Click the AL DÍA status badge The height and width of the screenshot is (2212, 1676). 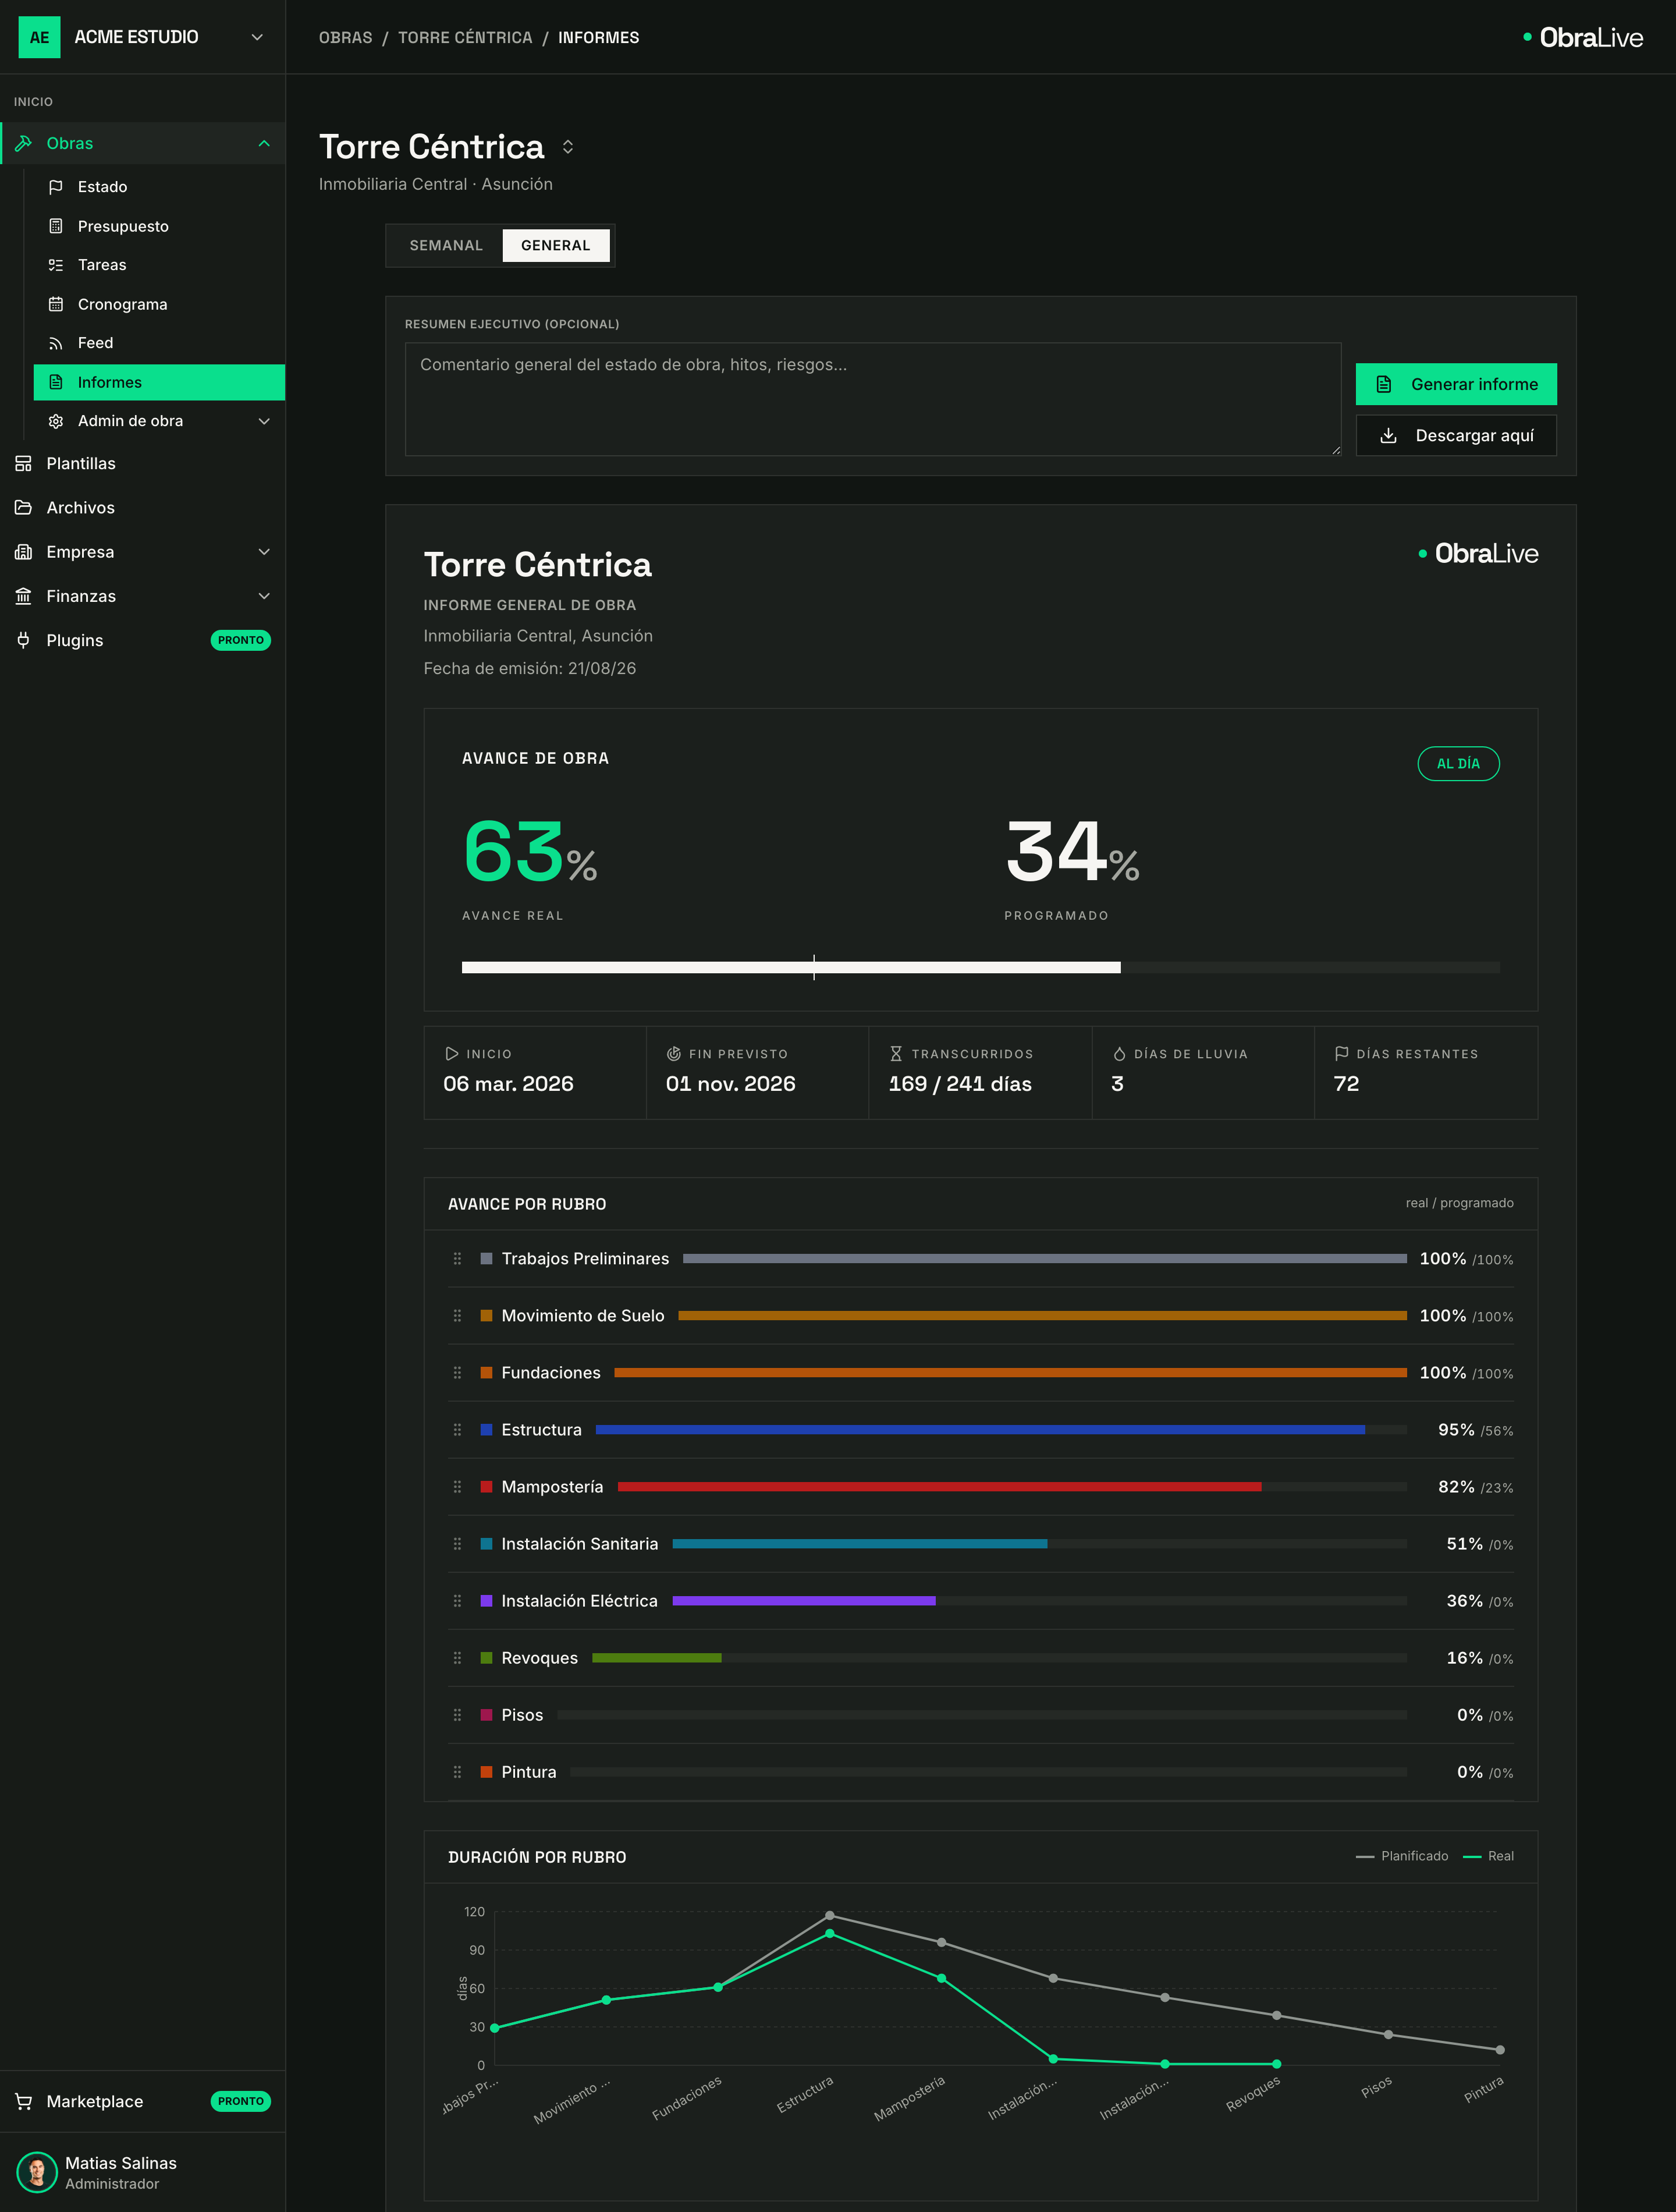[x=1458, y=764]
